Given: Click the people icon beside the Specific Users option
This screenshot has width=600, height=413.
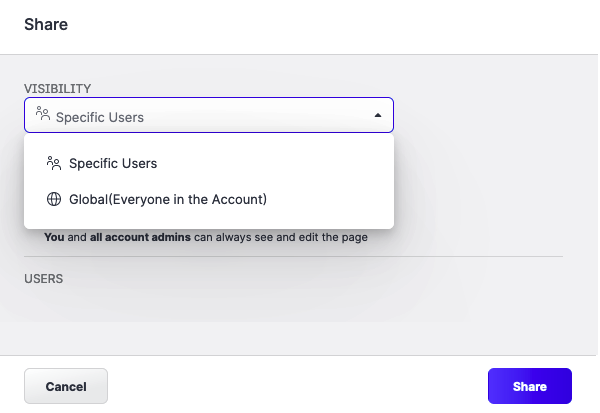Looking at the screenshot, I should [54, 163].
